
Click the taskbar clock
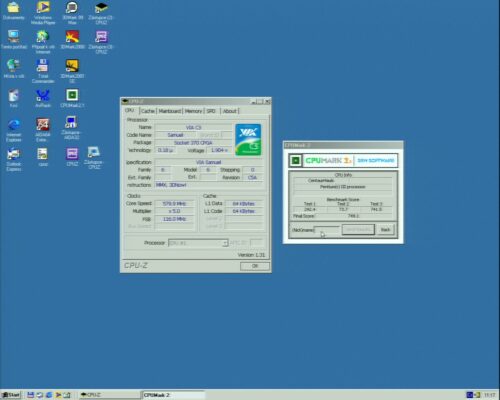(x=490, y=395)
